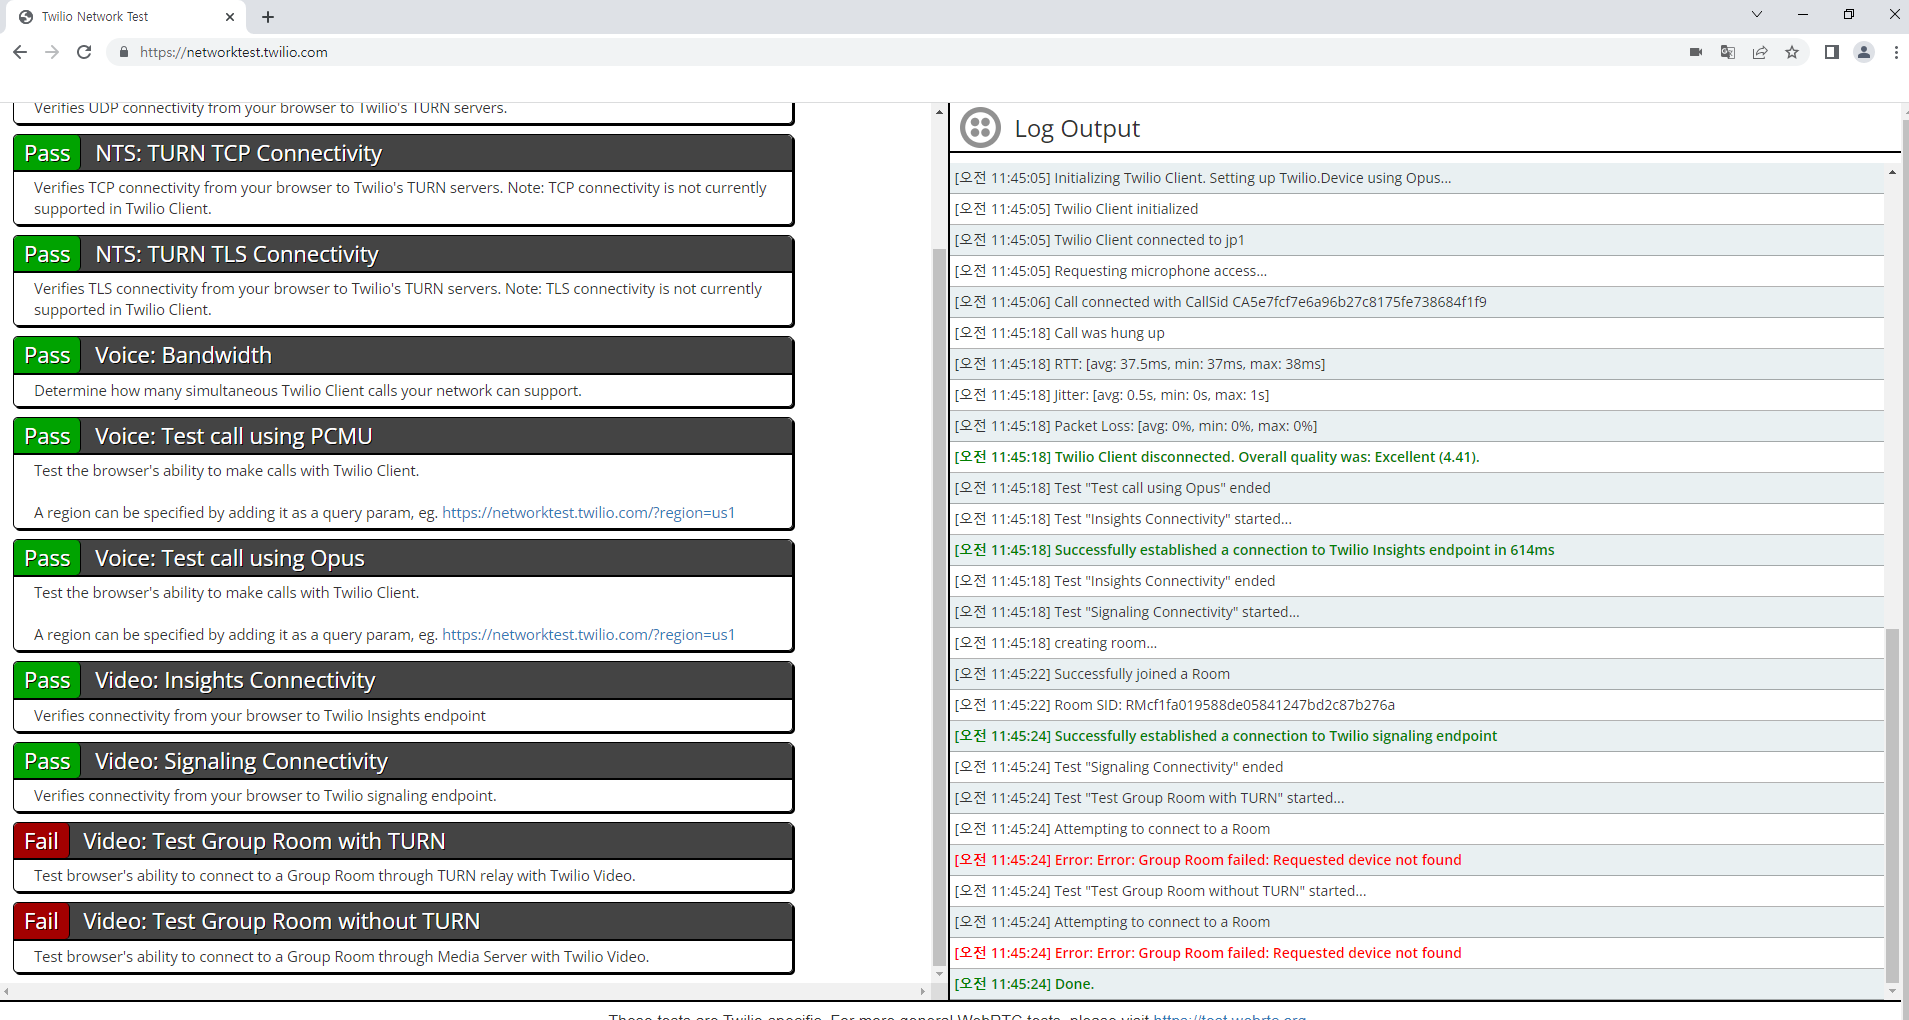The width and height of the screenshot is (1909, 1020).
Task: Open the tab search dropdown
Action: point(1757,14)
